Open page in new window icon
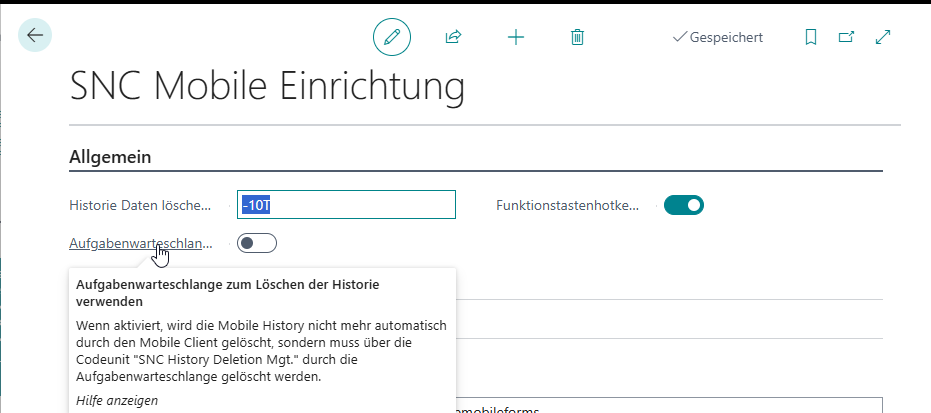The width and height of the screenshot is (931, 413). tap(846, 37)
